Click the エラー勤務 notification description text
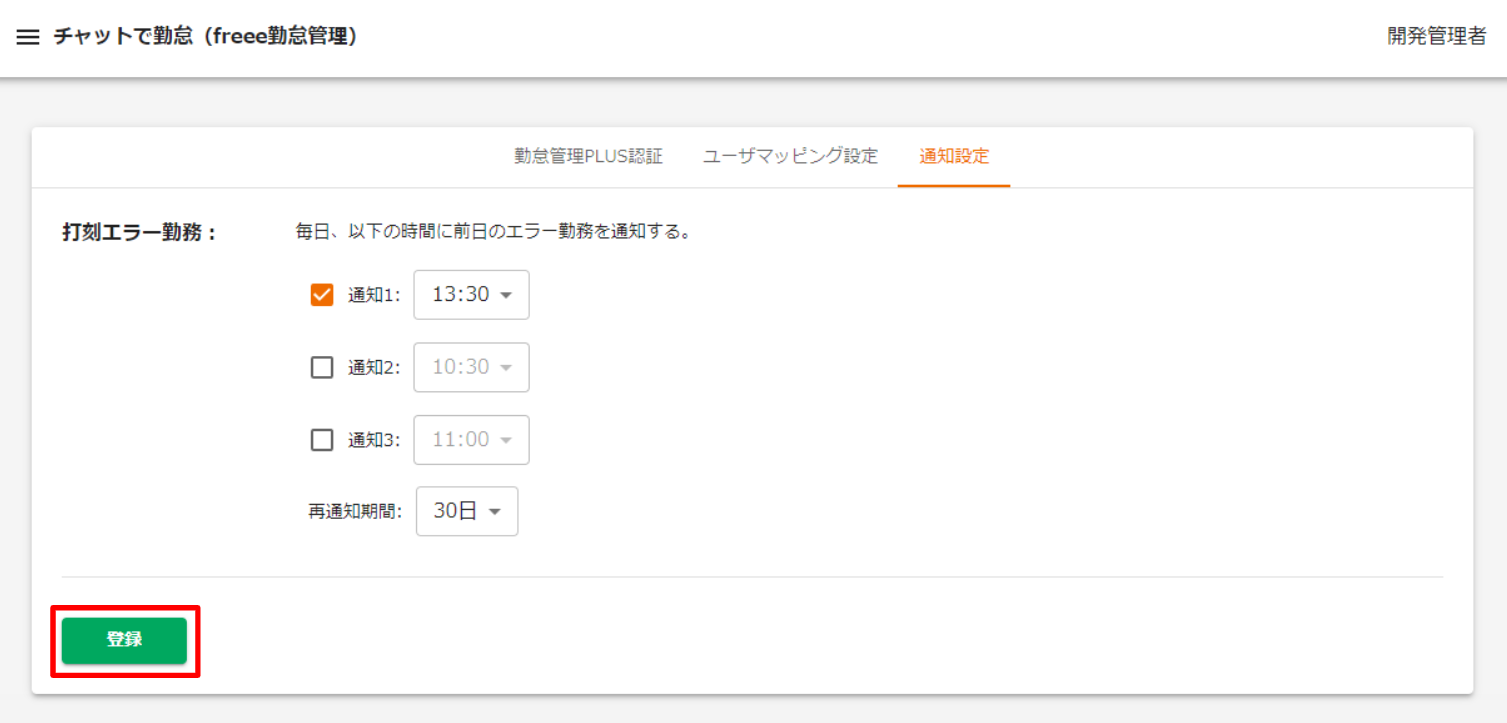The image size is (1507, 723). pos(494,232)
